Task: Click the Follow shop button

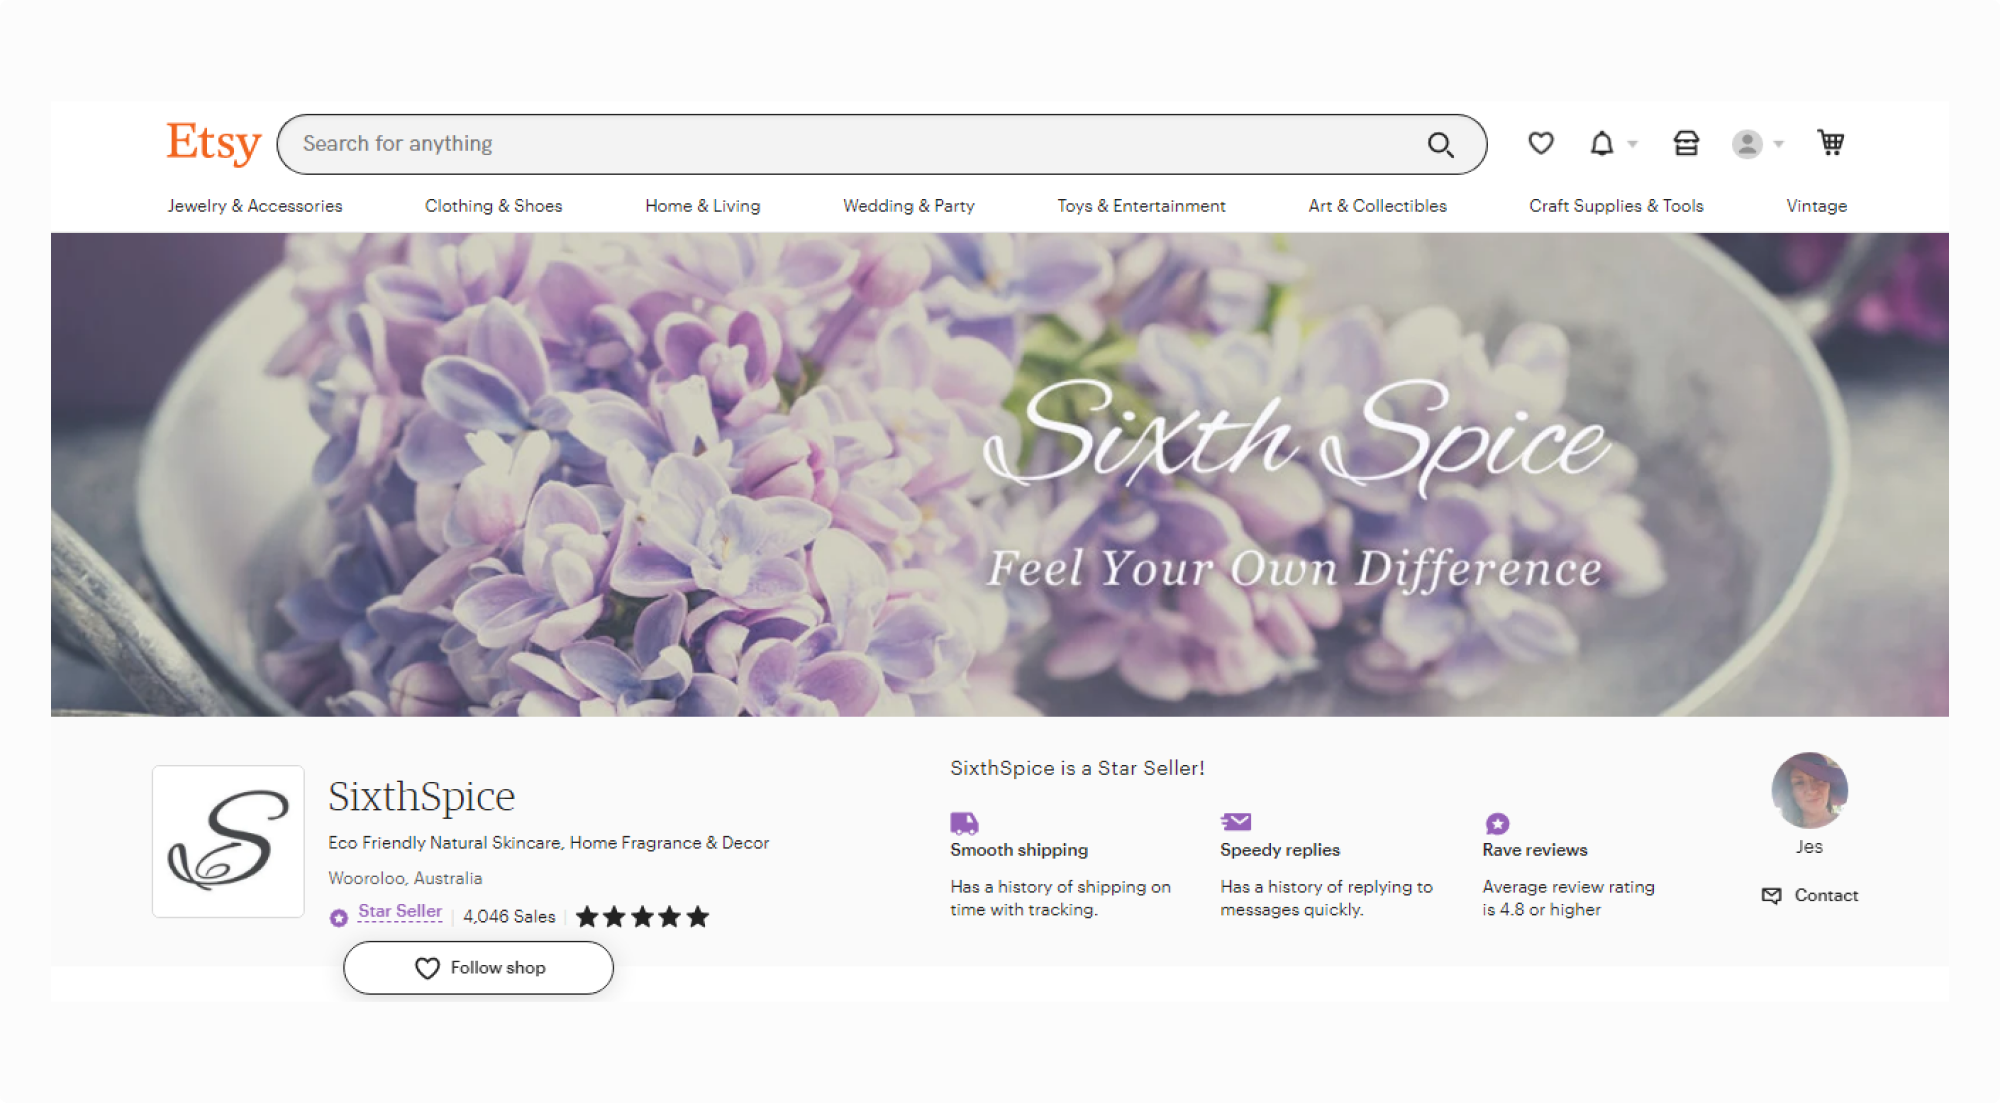Action: coord(478,967)
